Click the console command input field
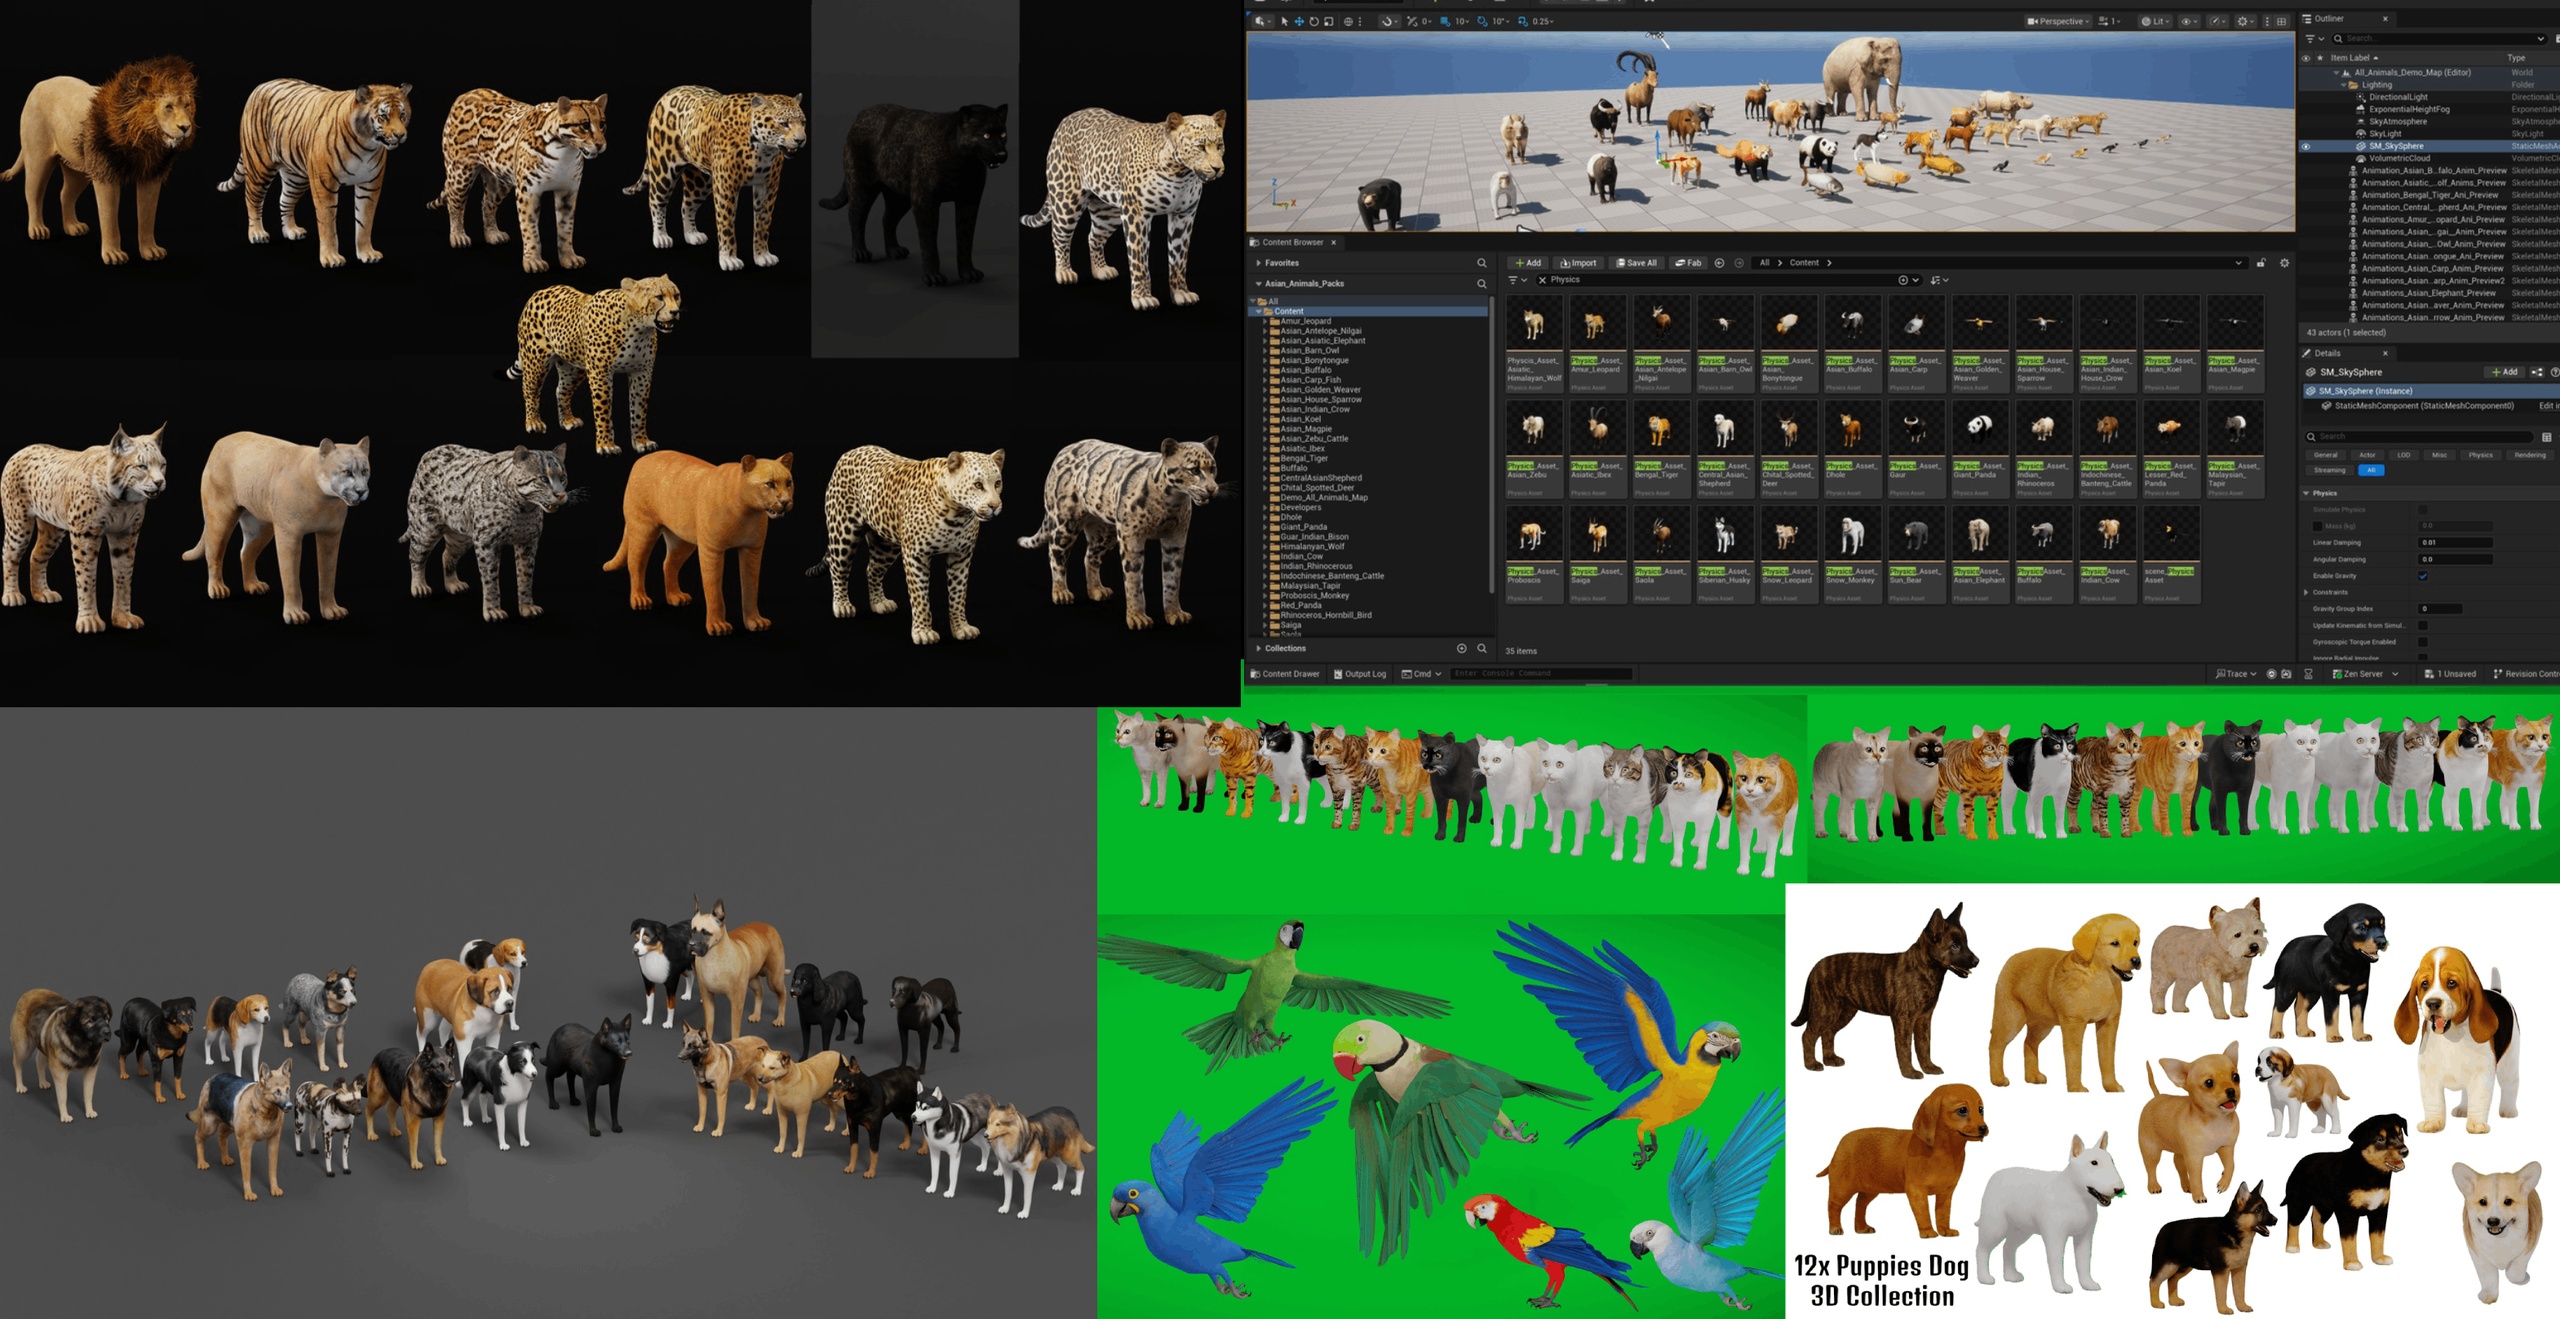This screenshot has height=1319, width=2560. [1541, 674]
